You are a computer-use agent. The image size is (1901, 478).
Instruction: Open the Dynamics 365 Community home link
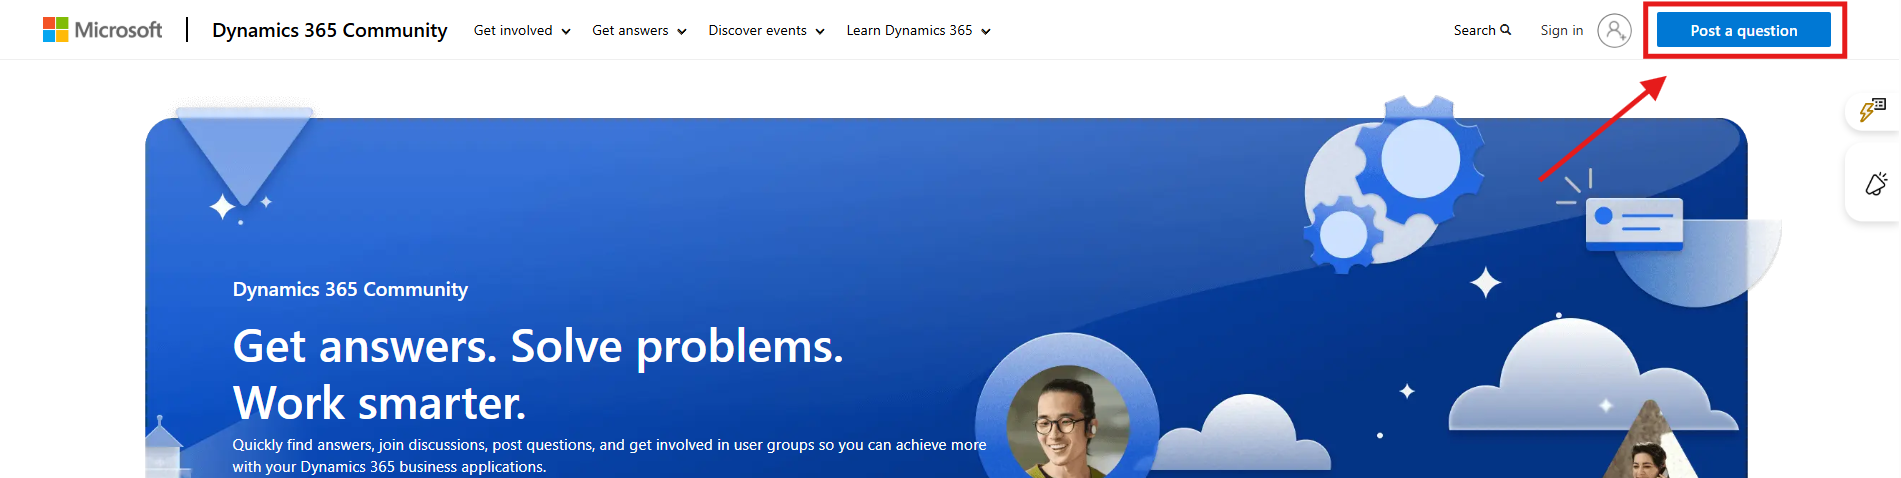[330, 30]
